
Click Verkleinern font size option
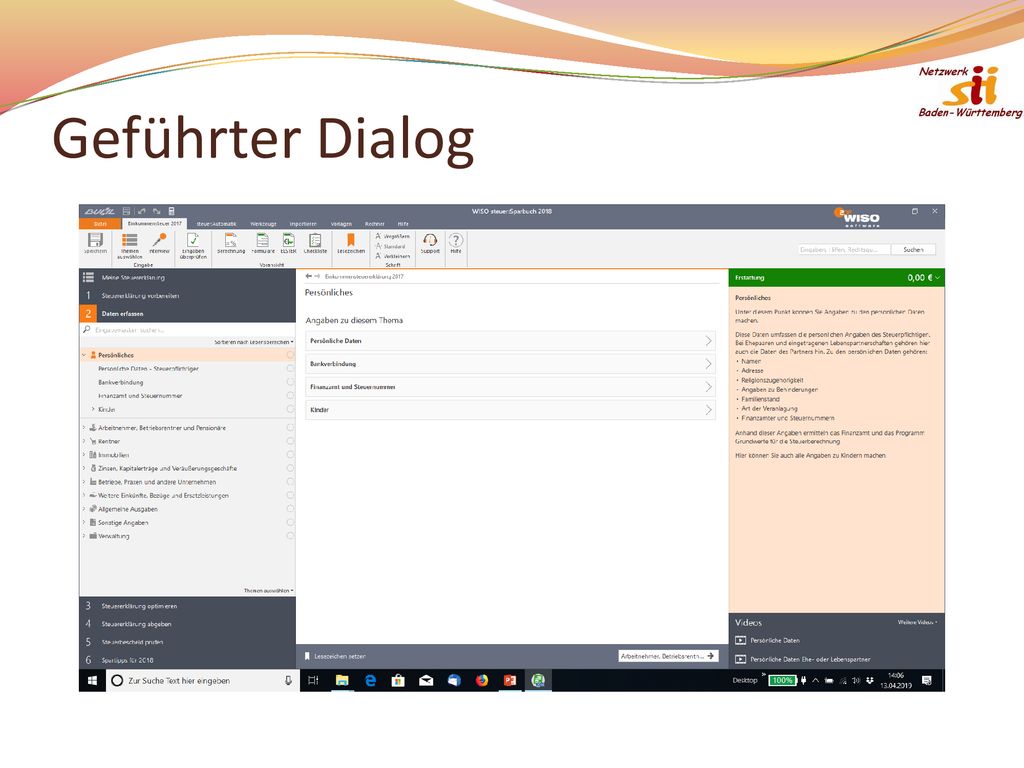392,256
